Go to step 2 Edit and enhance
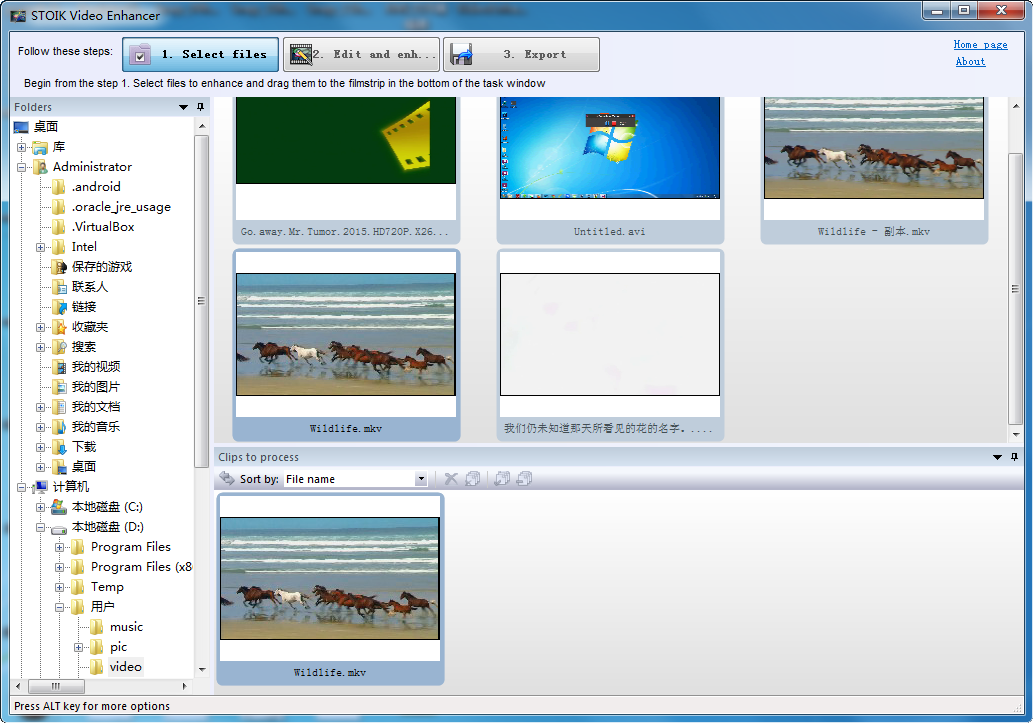The width and height of the screenshot is (1034, 724). 360,55
